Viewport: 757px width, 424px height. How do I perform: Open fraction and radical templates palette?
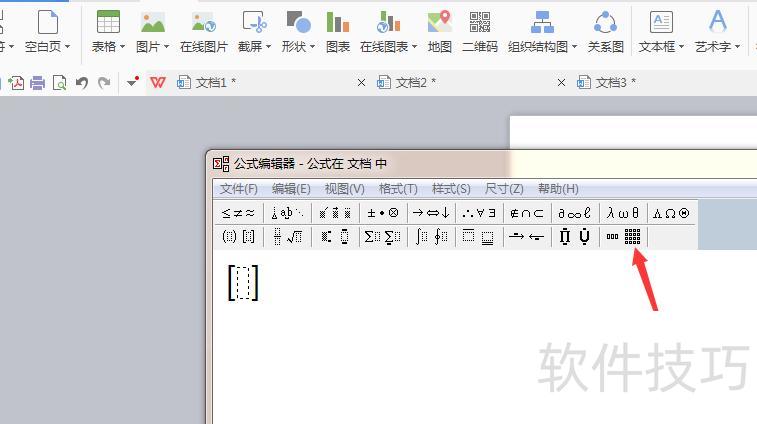pyautogui.click(x=287, y=237)
